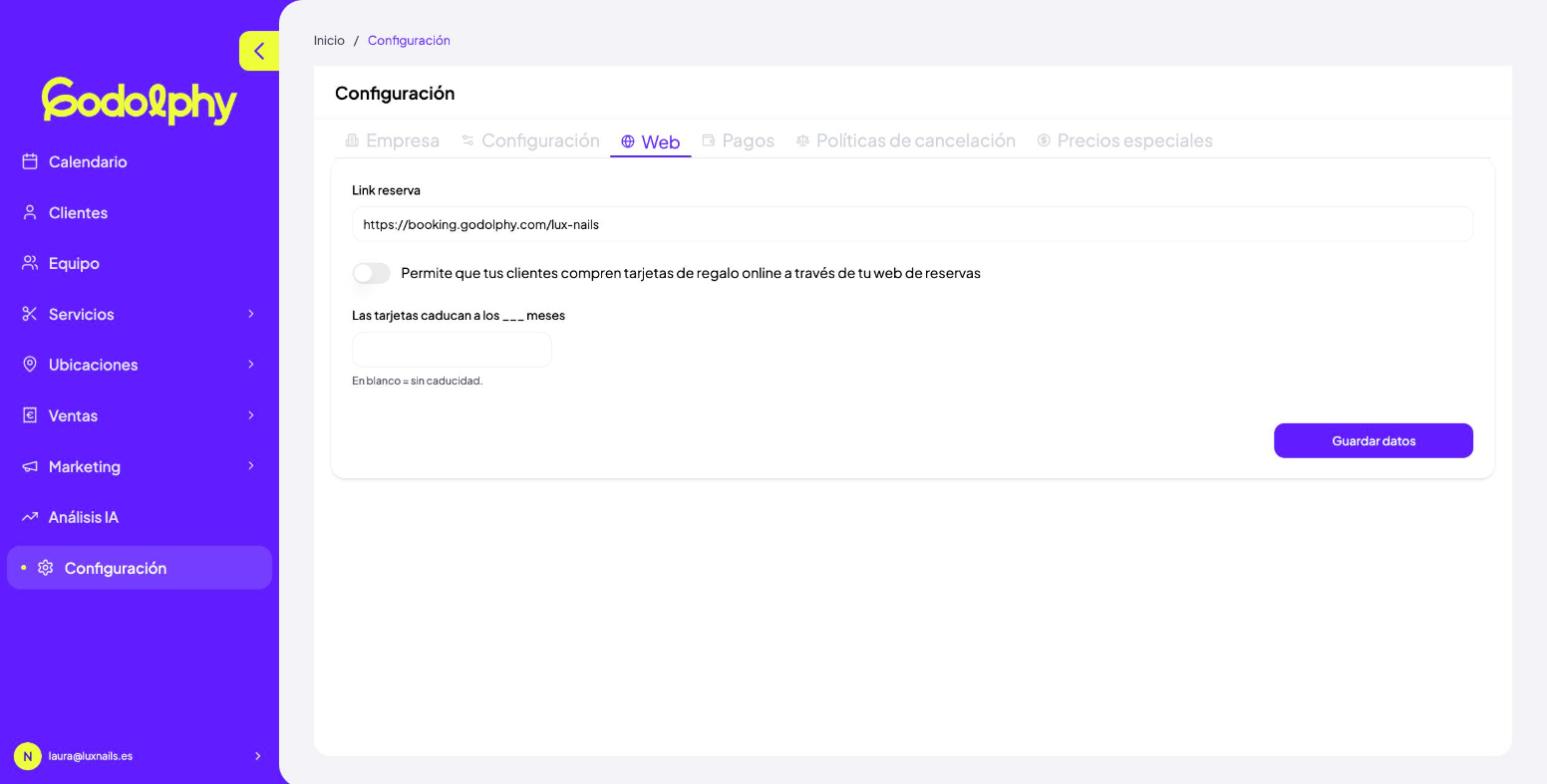Click the trend arrow icon beside Análisis IA

30,517
